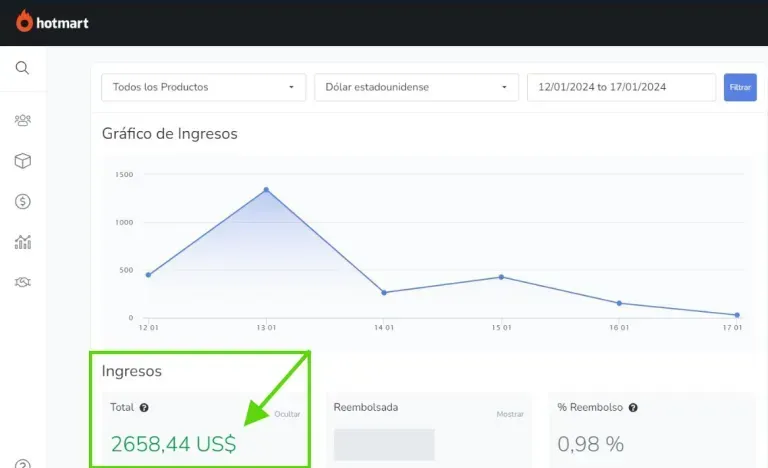Open the dollar sign sales icon
Screen dimensions: 768x468
23,201
